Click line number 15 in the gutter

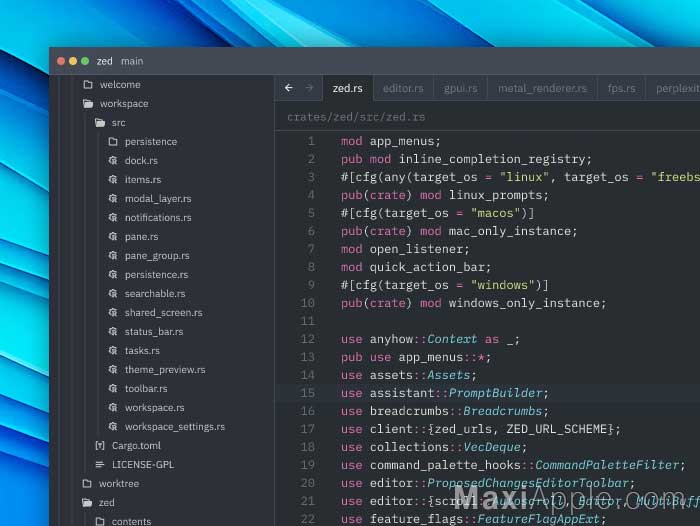click(x=307, y=393)
